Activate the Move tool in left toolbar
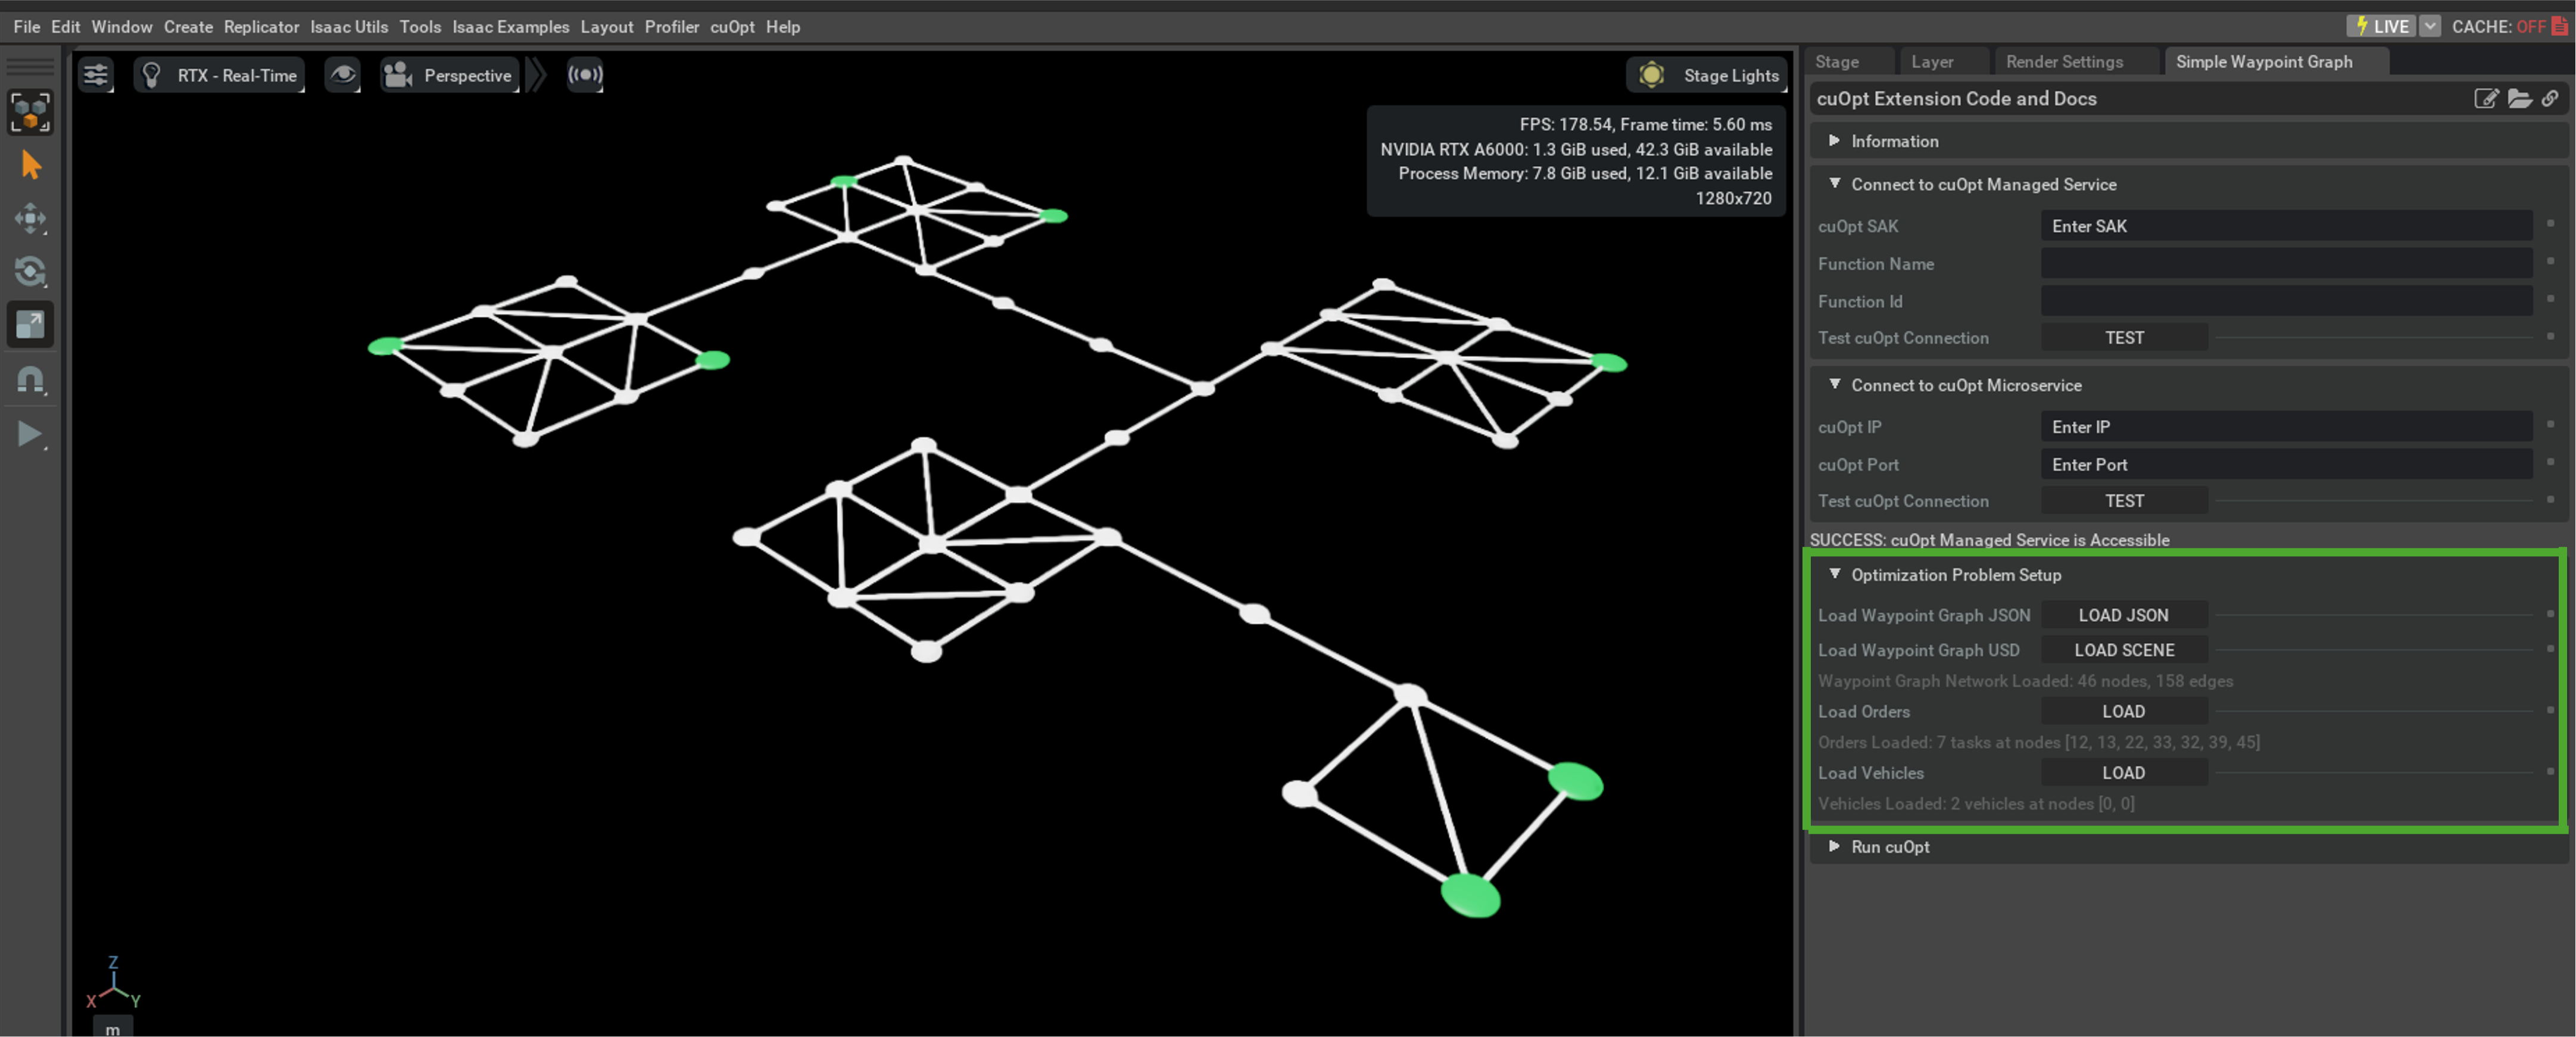Viewport: 2576px width, 1037px height. 30,218
